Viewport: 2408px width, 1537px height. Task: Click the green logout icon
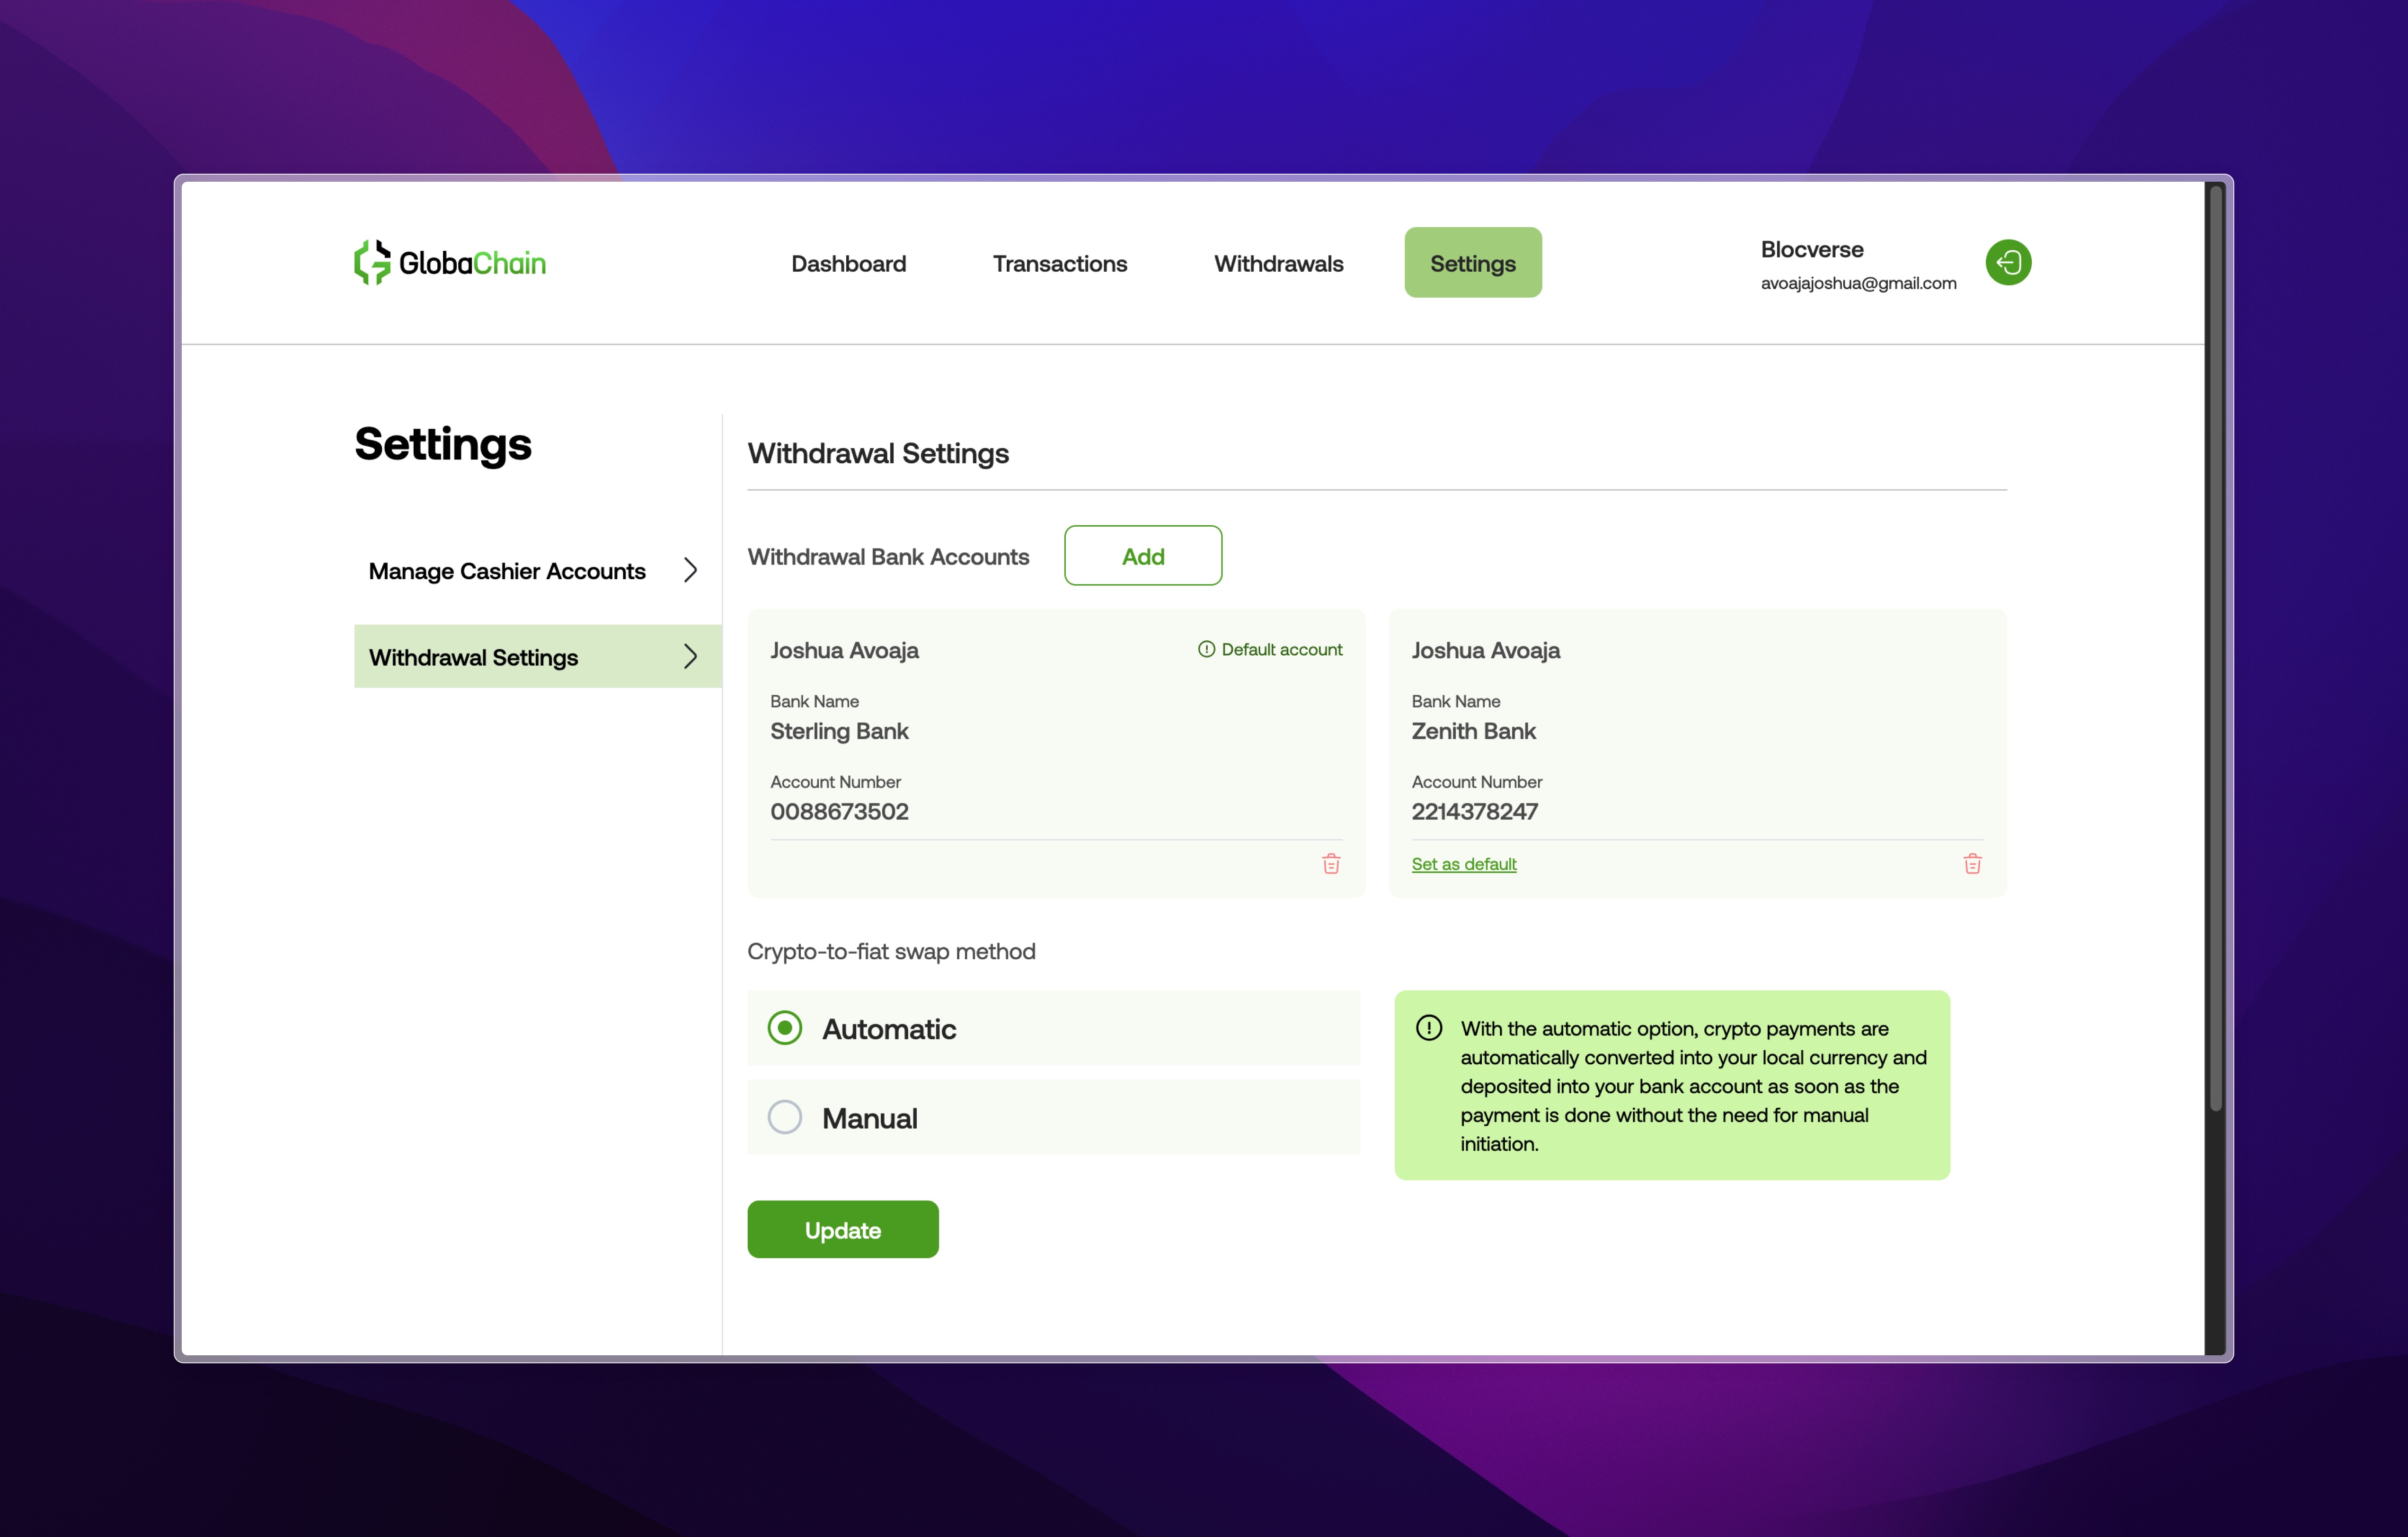[2008, 262]
